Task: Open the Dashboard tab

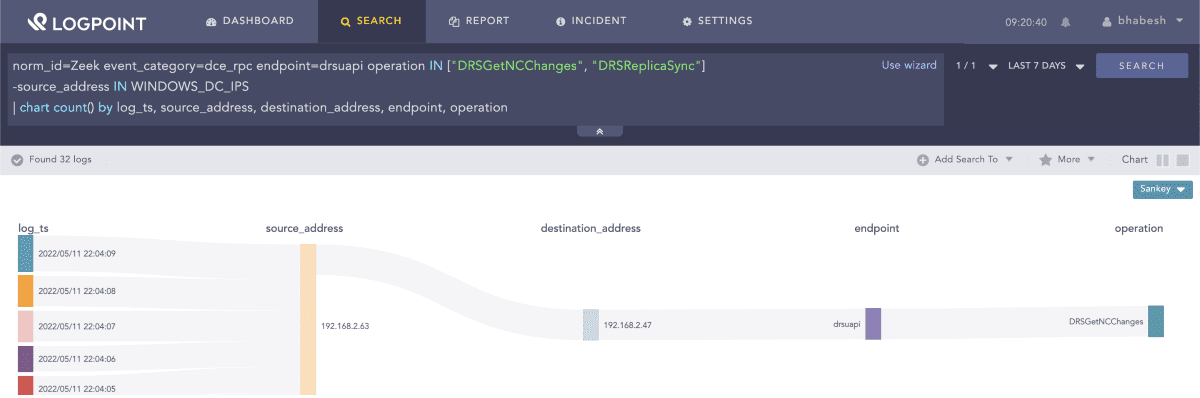Action: point(250,21)
